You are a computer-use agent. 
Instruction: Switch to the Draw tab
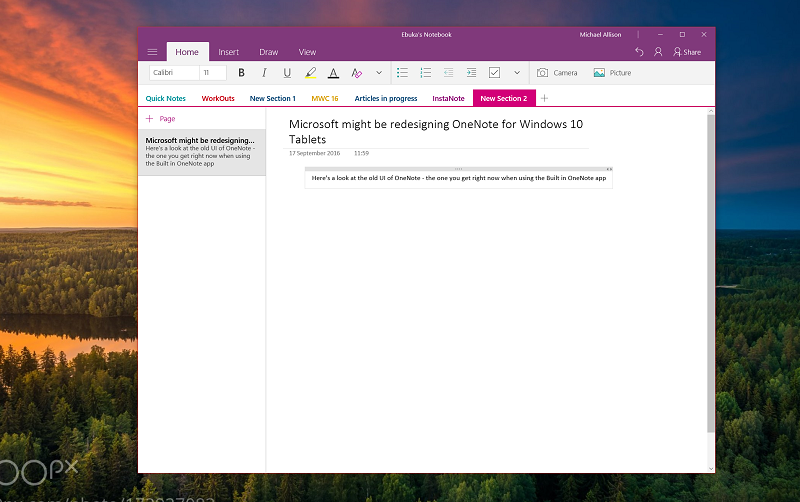[x=268, y=52]
